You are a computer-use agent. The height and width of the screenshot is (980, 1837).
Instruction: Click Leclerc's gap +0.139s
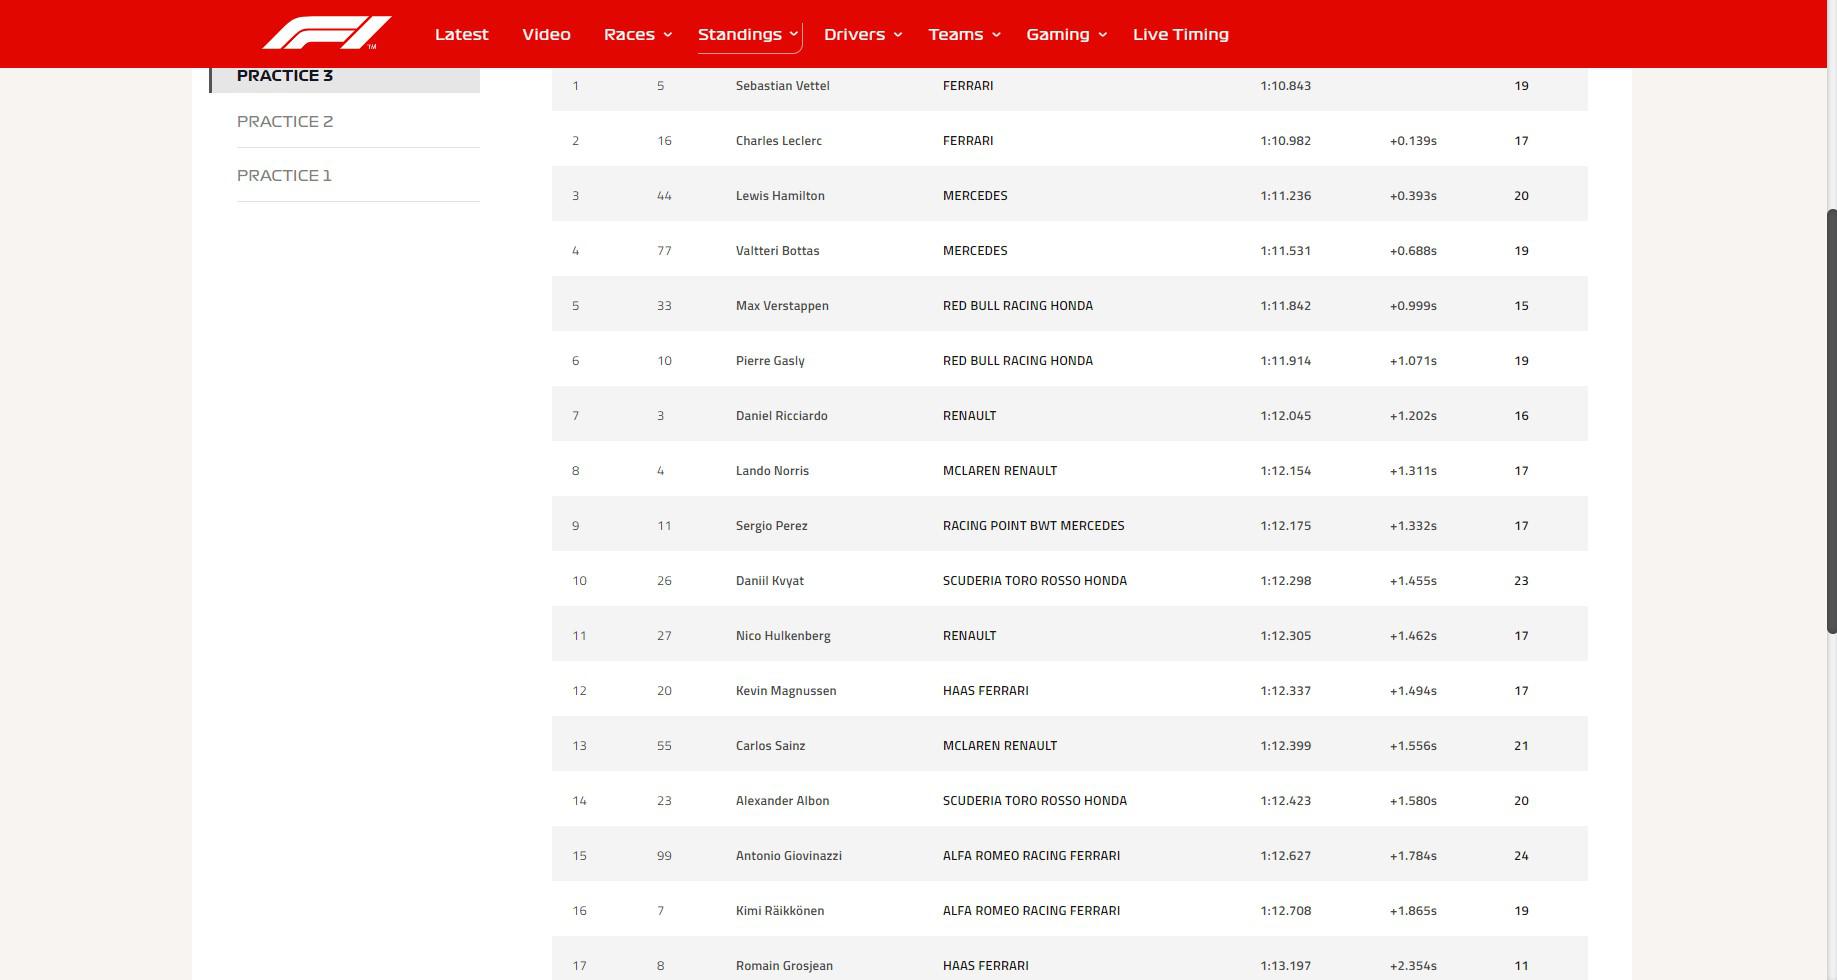(1413, 141)
